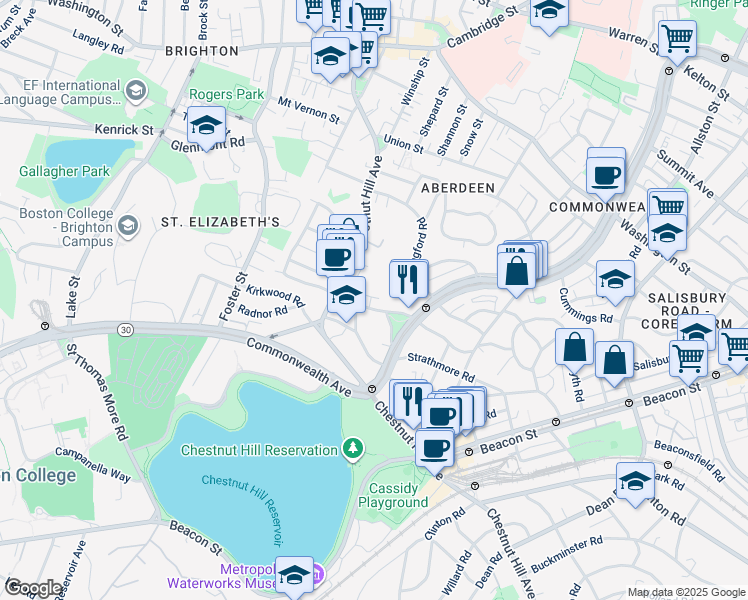Click the BRIGHTON neighborhood label
Image resolution: width=748 pixels, height=600 pixels.
pos(202,51)
